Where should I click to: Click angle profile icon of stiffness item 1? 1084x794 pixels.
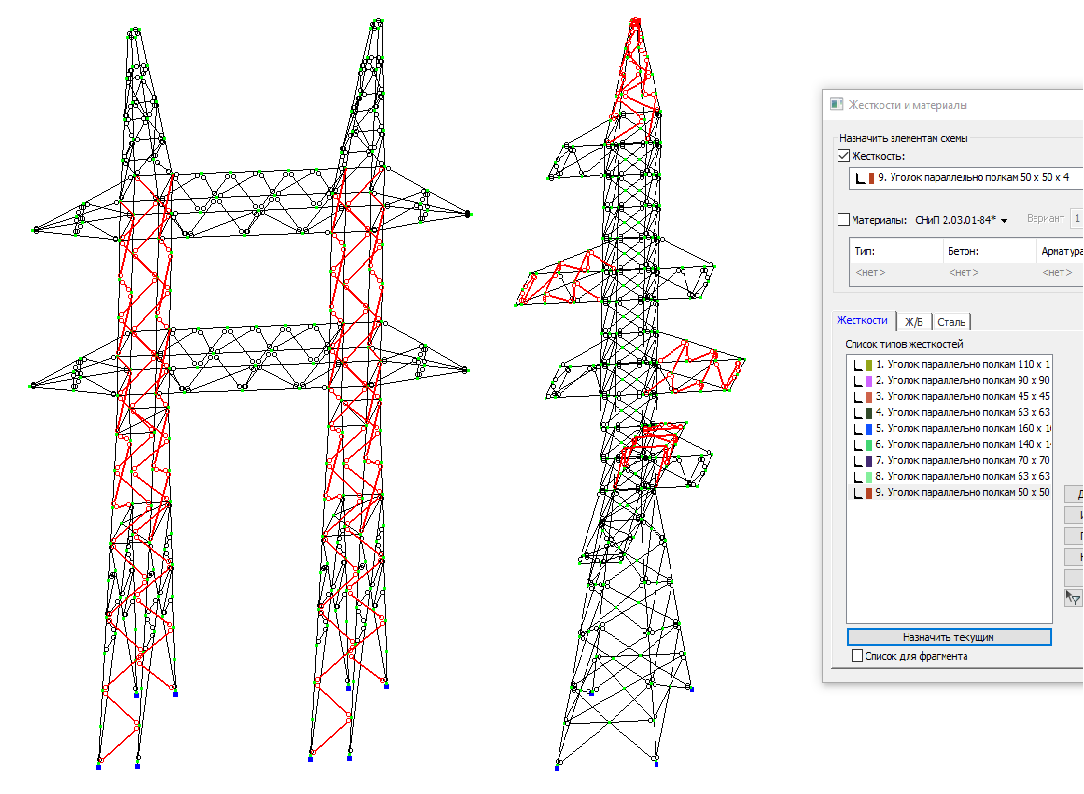pos(858,365)
